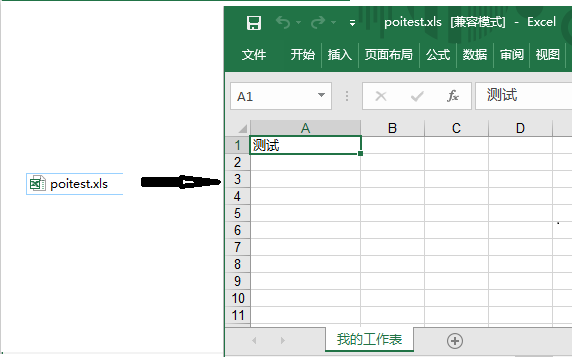Image resolution: width=574 pixels, height=361 pixels.
Task: Click the formula bar resize dots handle
Action: coord(347,96)
